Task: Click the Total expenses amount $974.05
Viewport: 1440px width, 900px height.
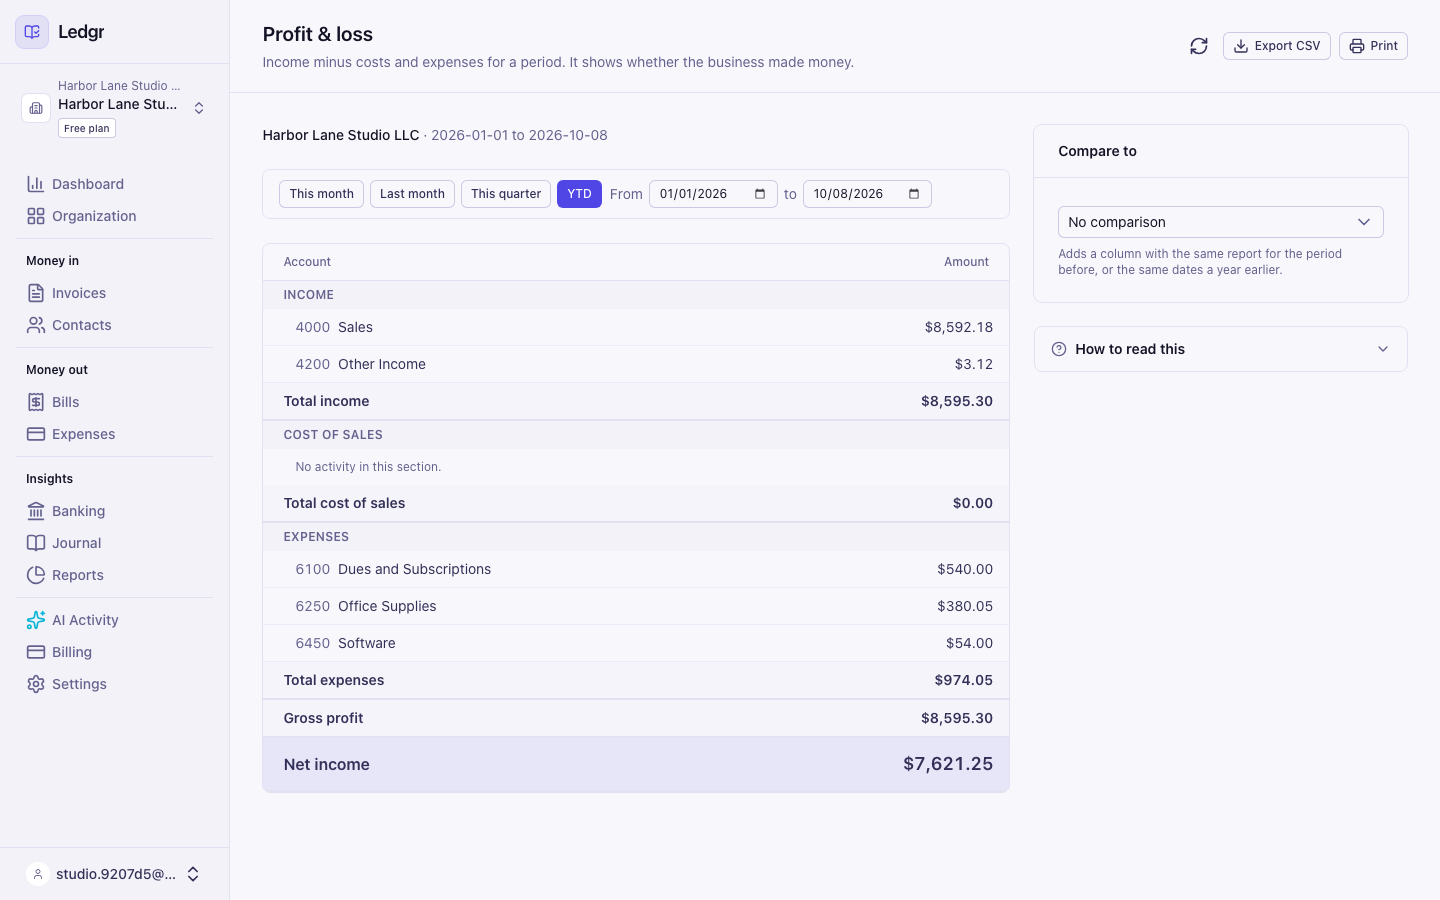Action: click(963, 680)
